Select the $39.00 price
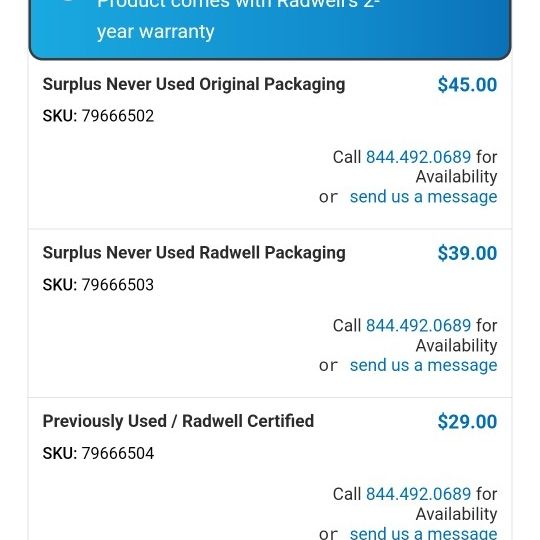The image size is (540, 540). click(x=467, y=253)
